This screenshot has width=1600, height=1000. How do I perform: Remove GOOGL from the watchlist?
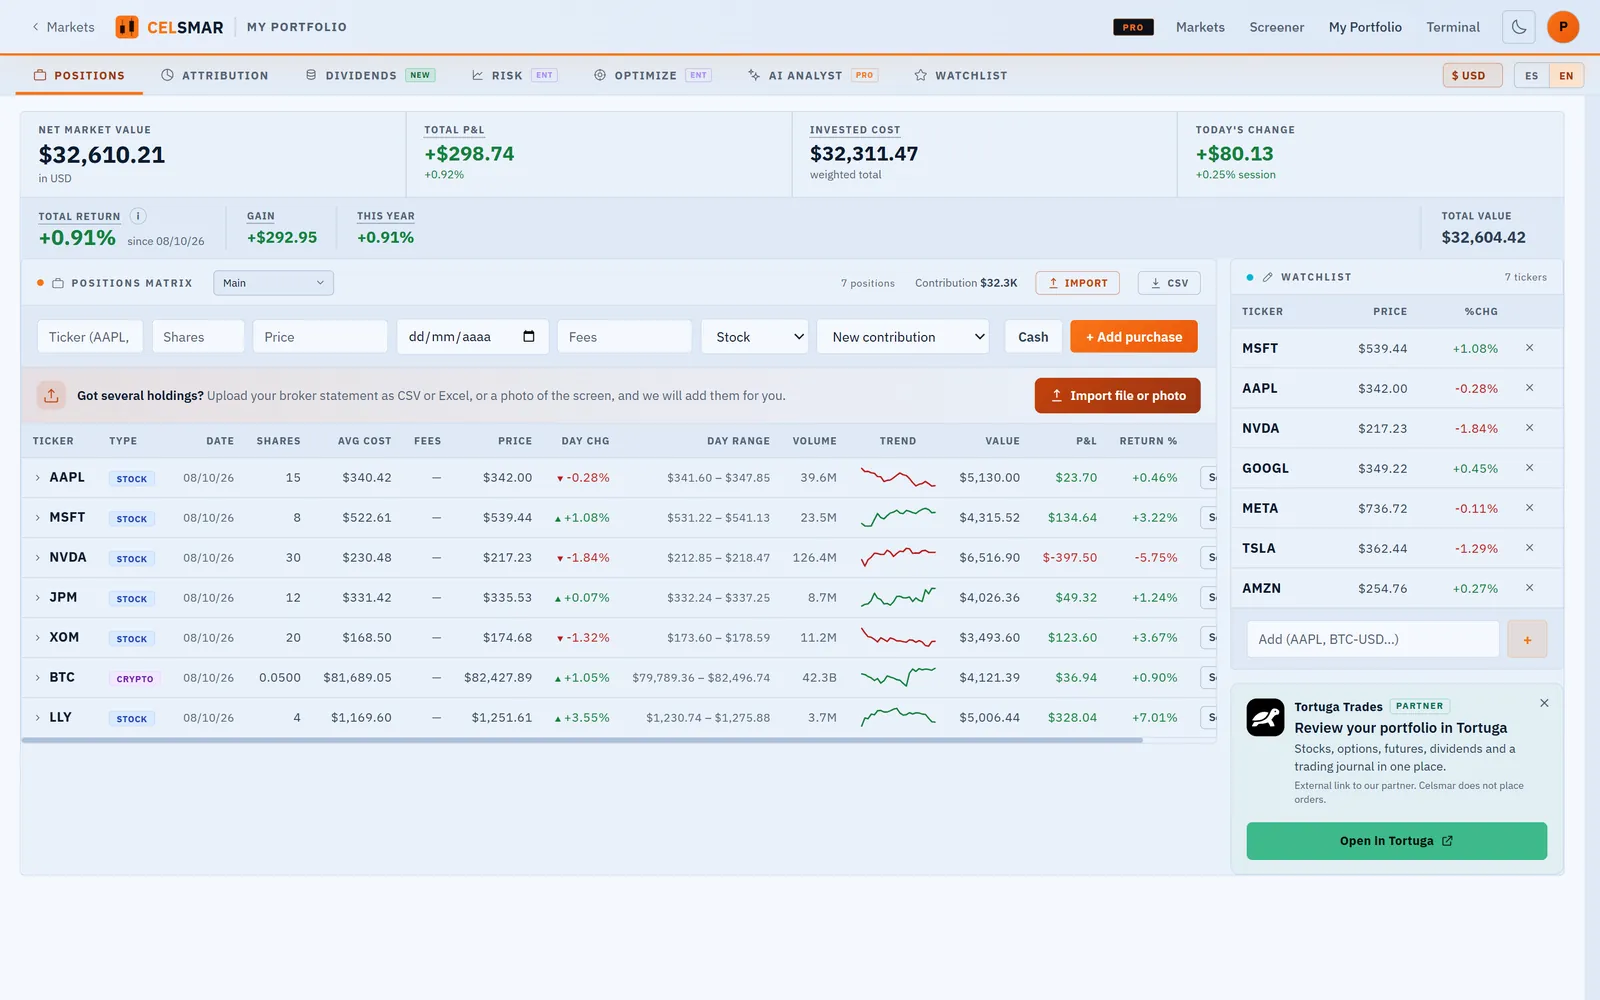[x=1529, y=468]
